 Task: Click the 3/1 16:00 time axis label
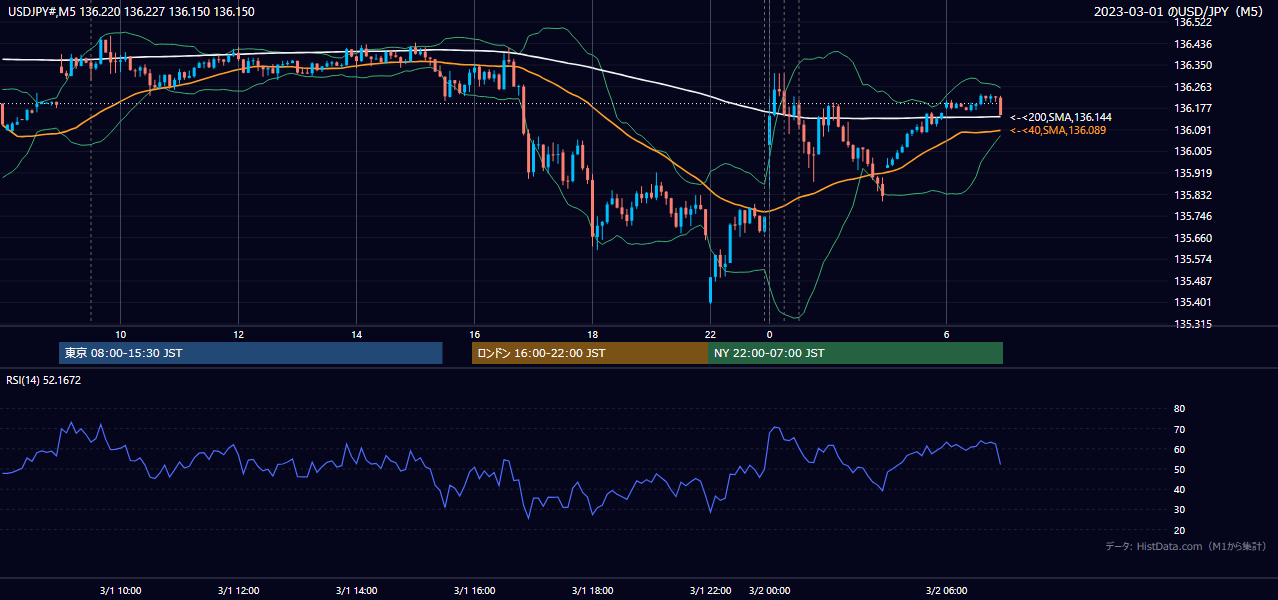point(474,591)
